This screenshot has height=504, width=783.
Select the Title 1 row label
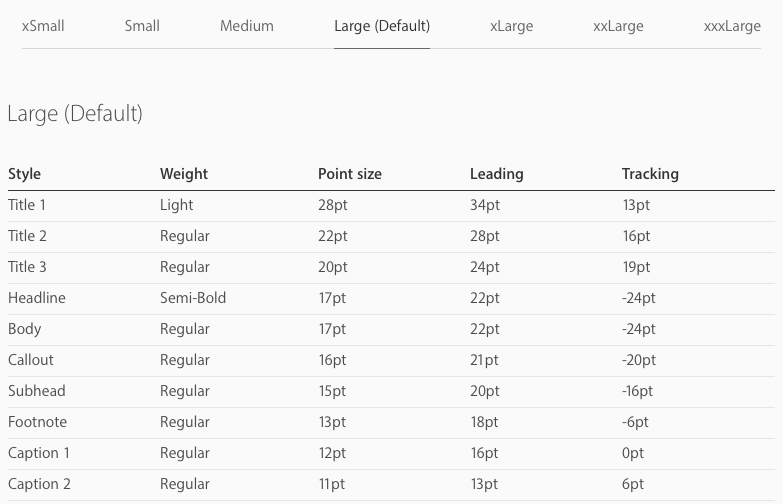pos(27,205)
